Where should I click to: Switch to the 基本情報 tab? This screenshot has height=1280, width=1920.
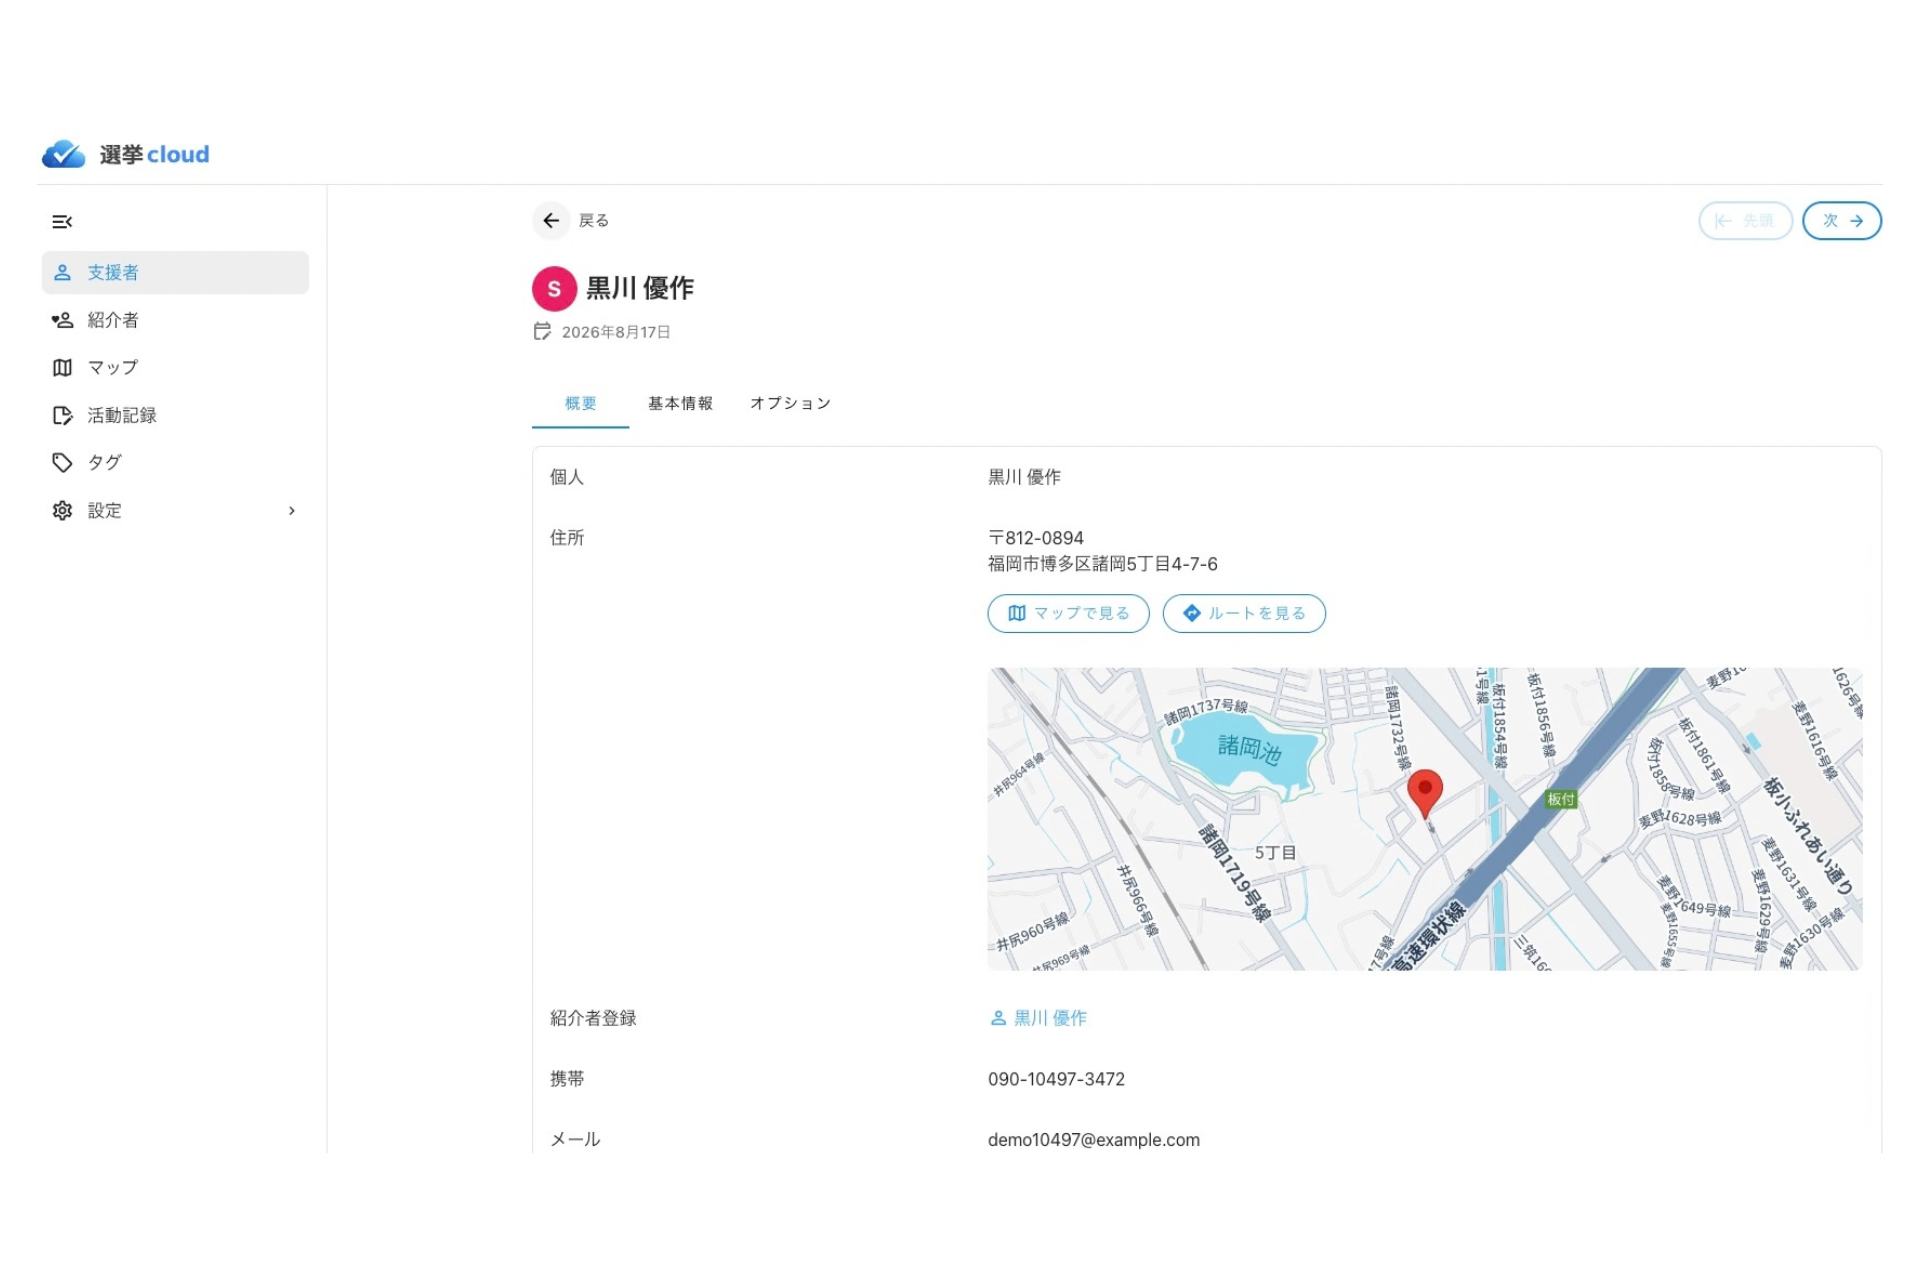680,404
